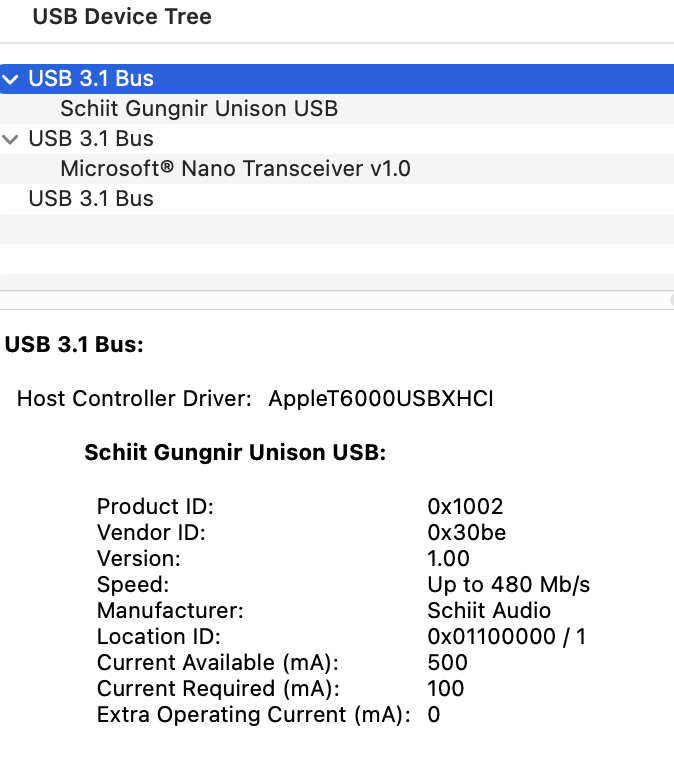Select the Schiit Gungnir Unison USB device row
Viewport: 674px width, 784px height.
[337, 109]
